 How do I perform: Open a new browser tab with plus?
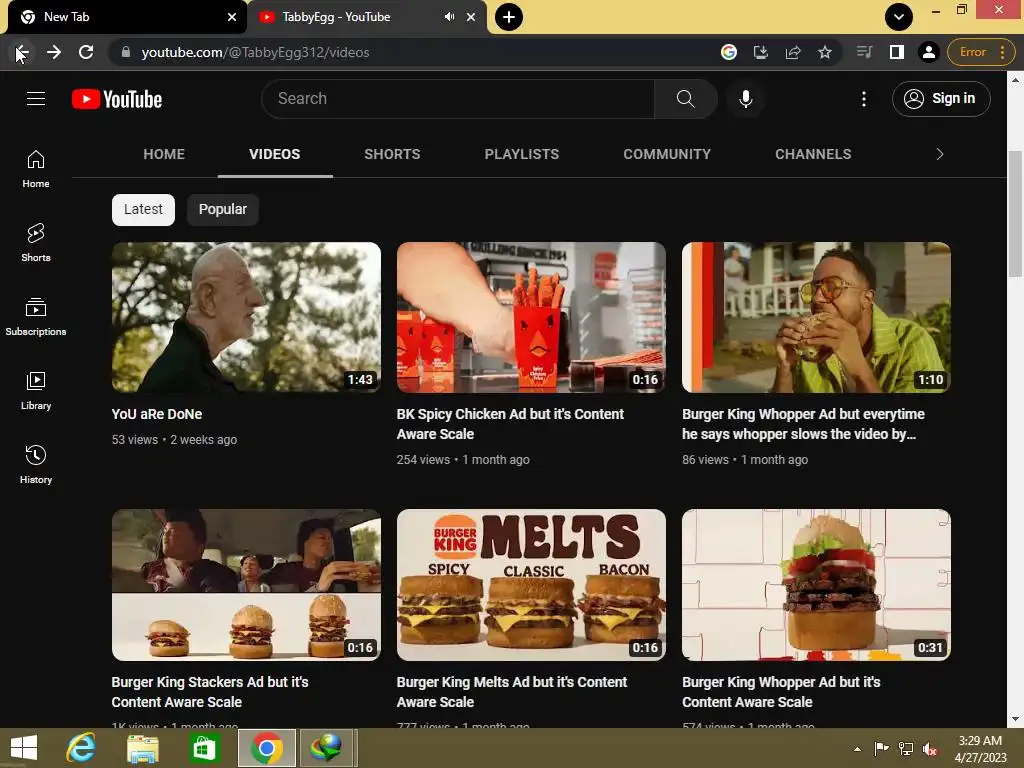pos(509,17)
